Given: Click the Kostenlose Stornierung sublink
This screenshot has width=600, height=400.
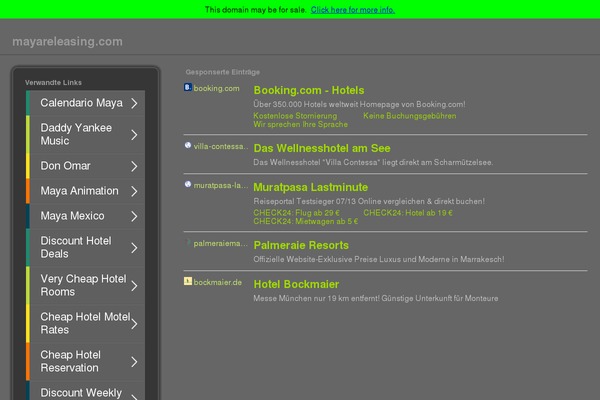Looking at the screenshot, I should pos(295,116).
